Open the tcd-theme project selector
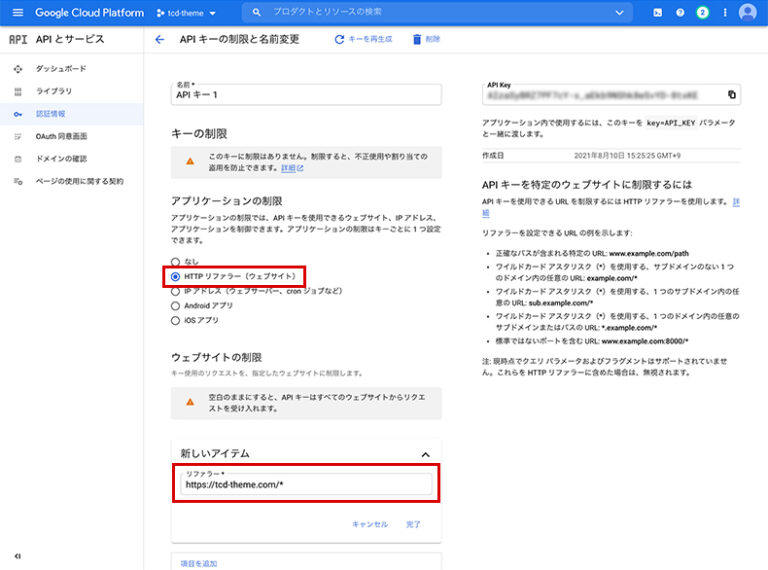The width and height of the screenshot is (768, 570). (x=186, y=13)
